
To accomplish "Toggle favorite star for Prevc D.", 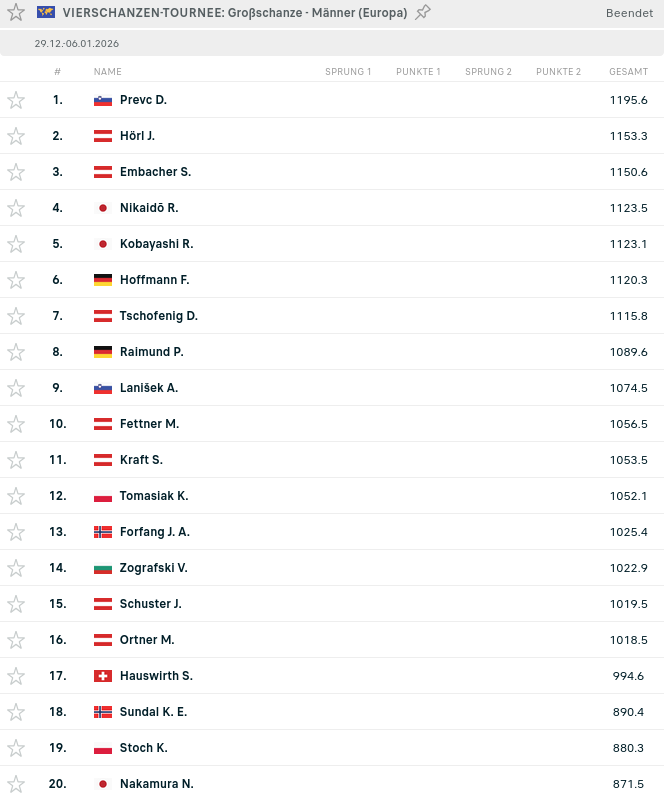I will coord(16,100).
